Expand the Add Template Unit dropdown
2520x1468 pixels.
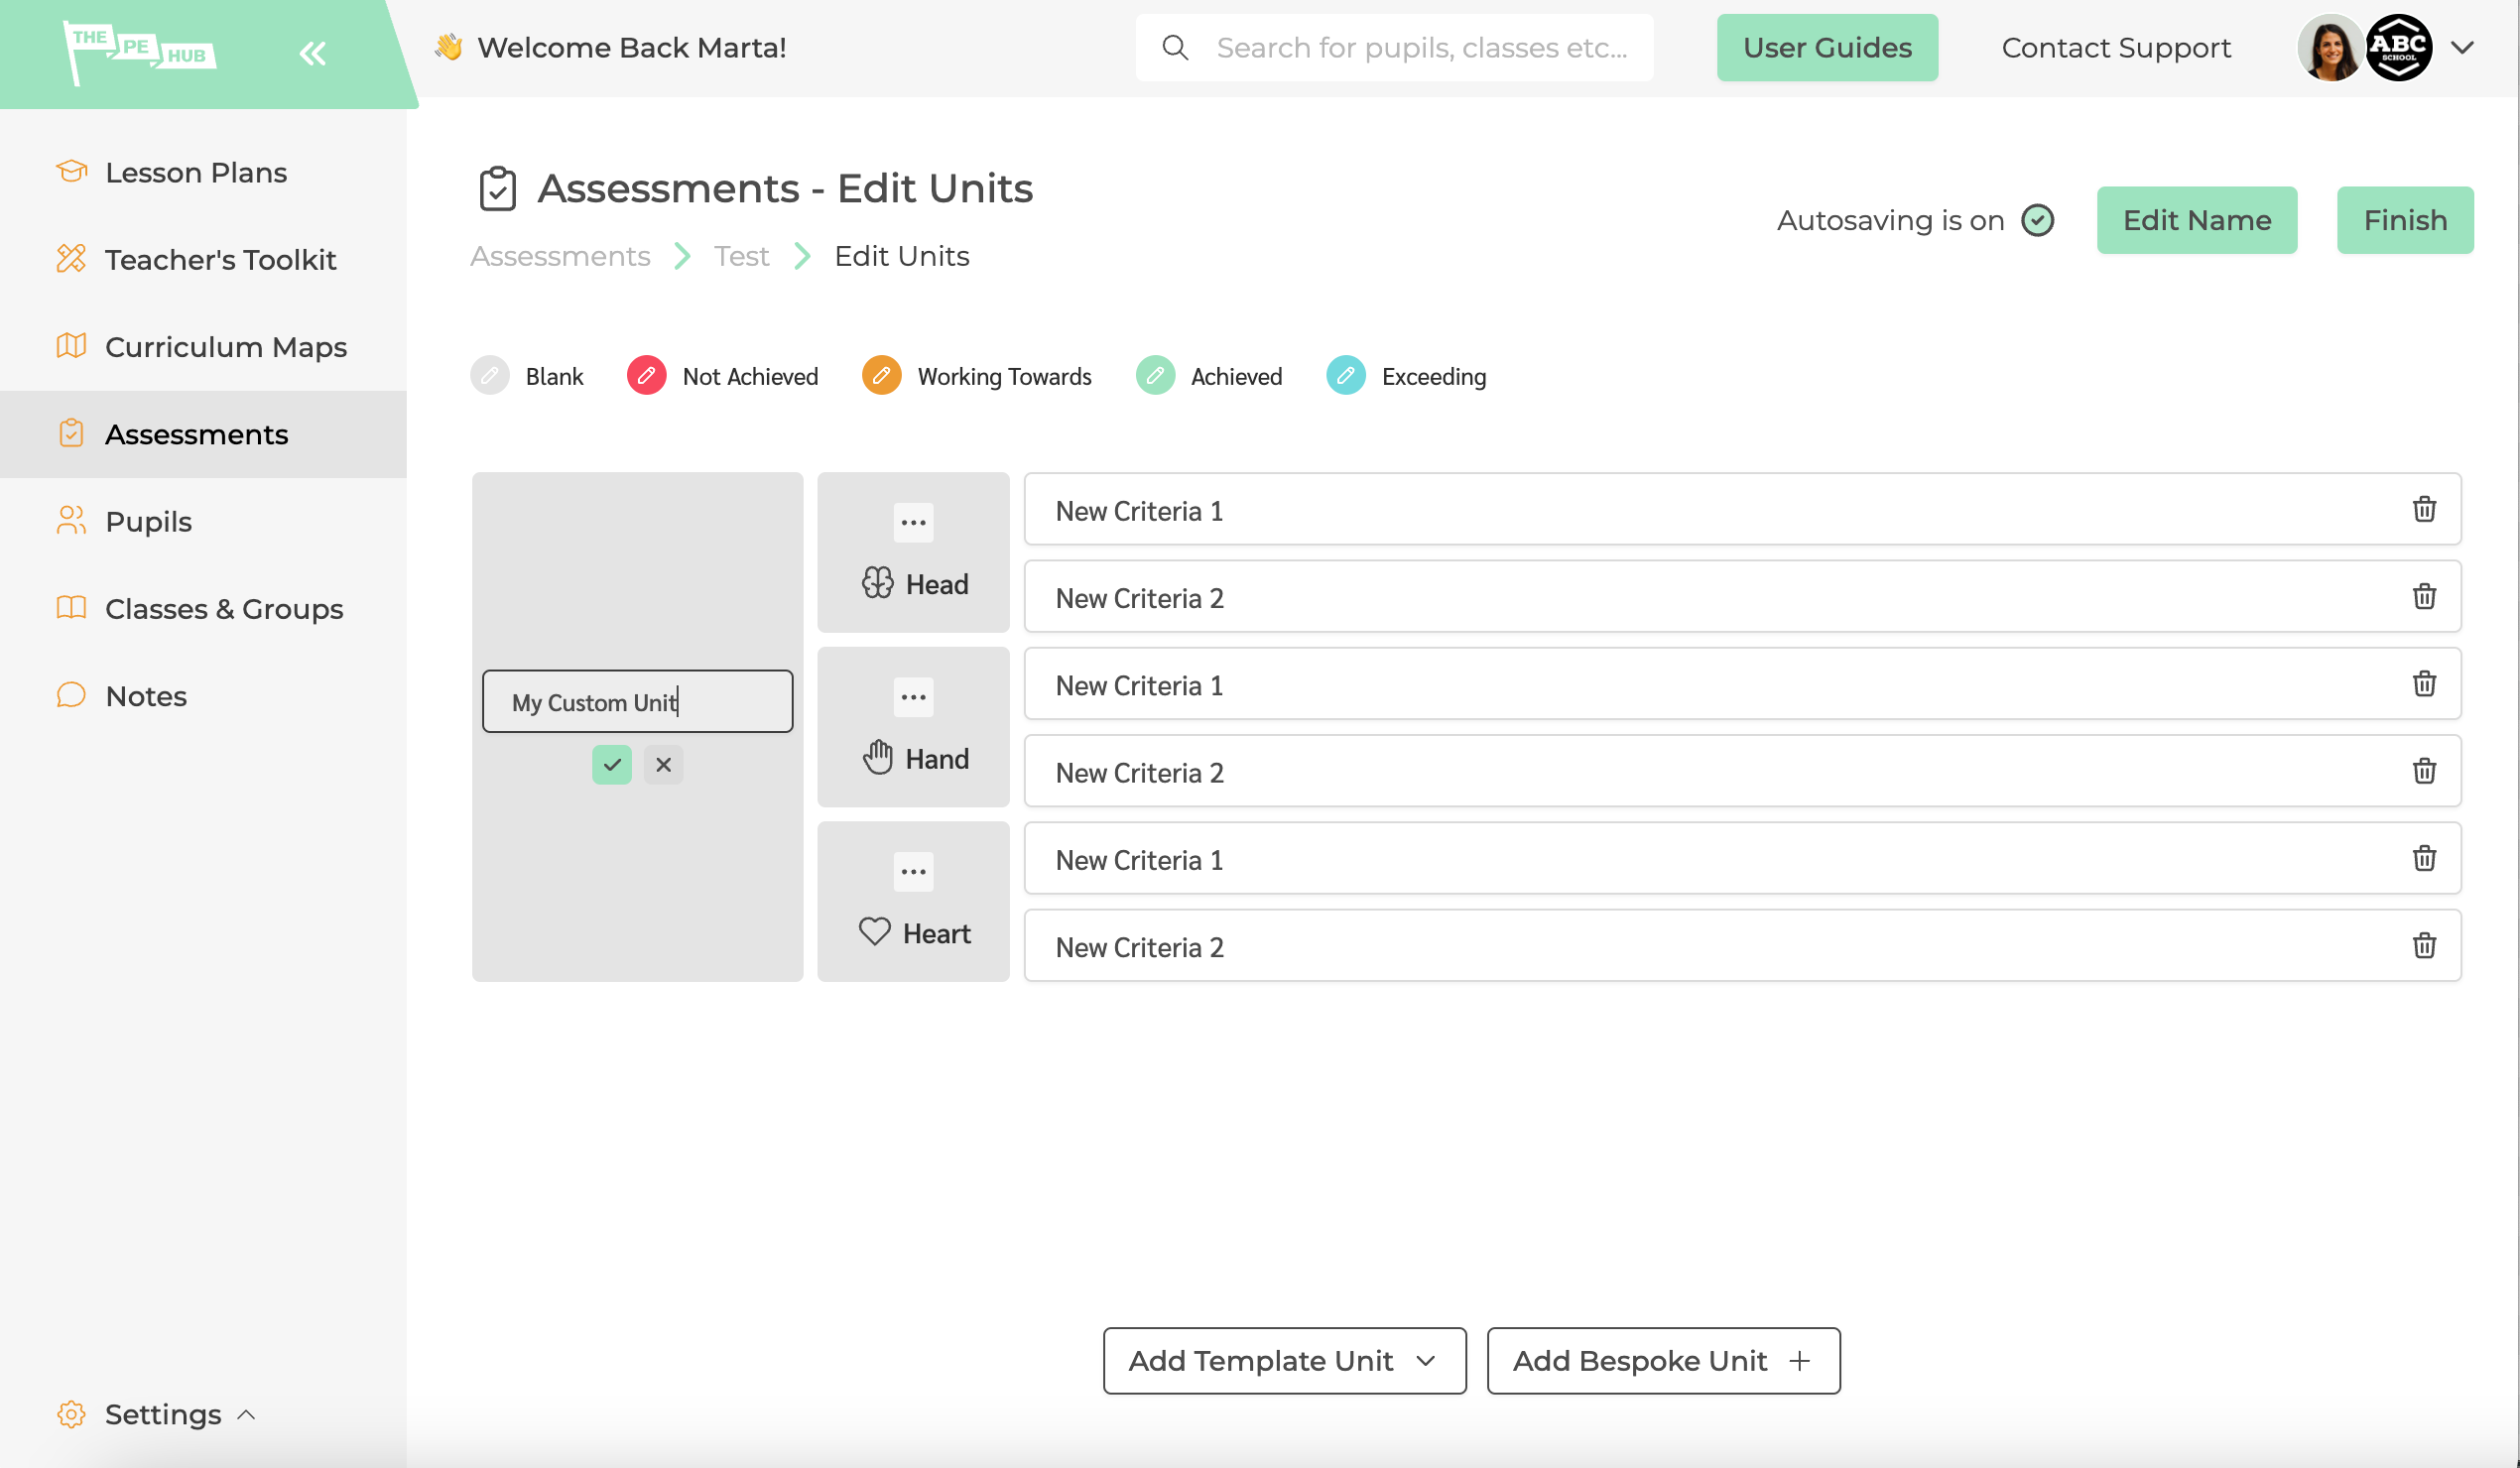pos(1285,1360)
